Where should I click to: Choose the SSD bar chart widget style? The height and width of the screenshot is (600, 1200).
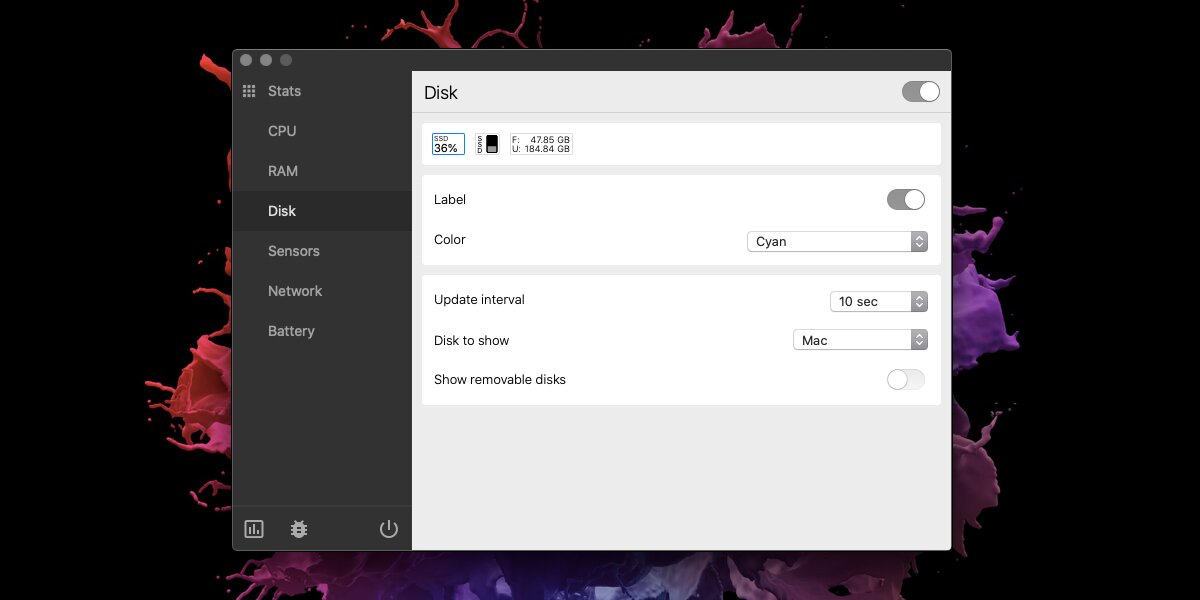click(488, 143)
